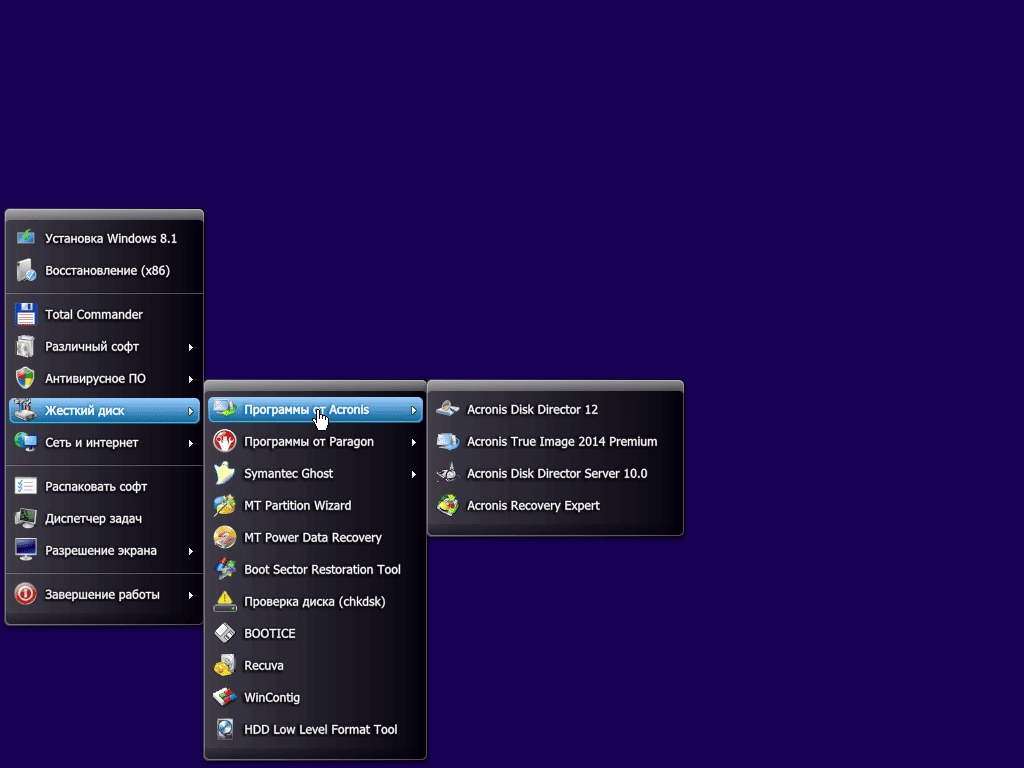1024x768 pixels.
Task: Click the Symantec Ghost icon
Action: 225,473
